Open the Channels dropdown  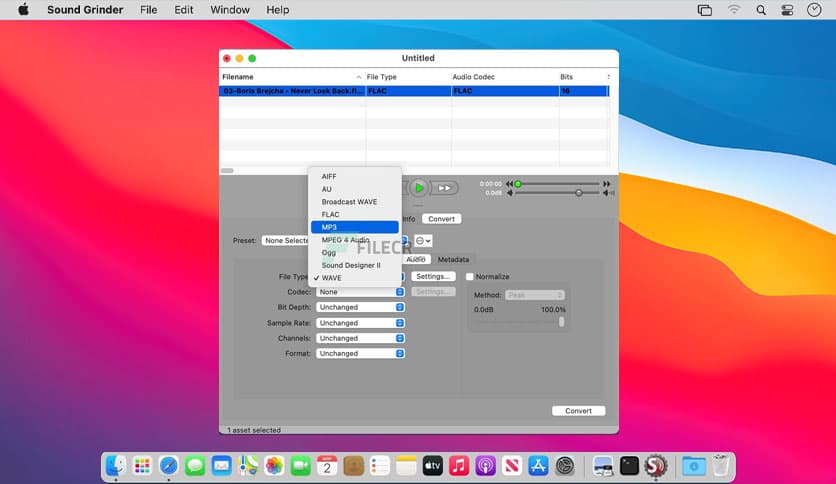click(x=360, y=338)
